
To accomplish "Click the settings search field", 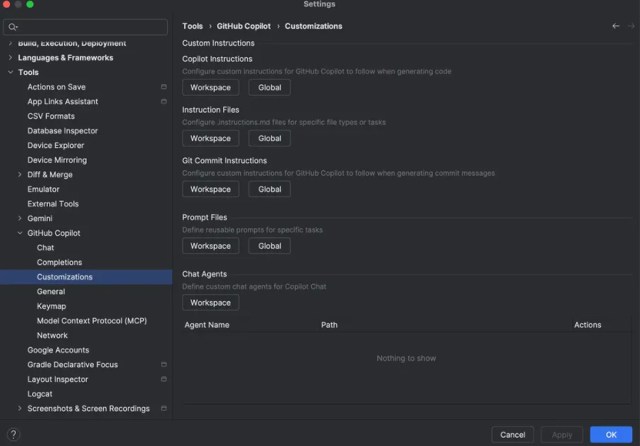I will (x=90, y=27).
